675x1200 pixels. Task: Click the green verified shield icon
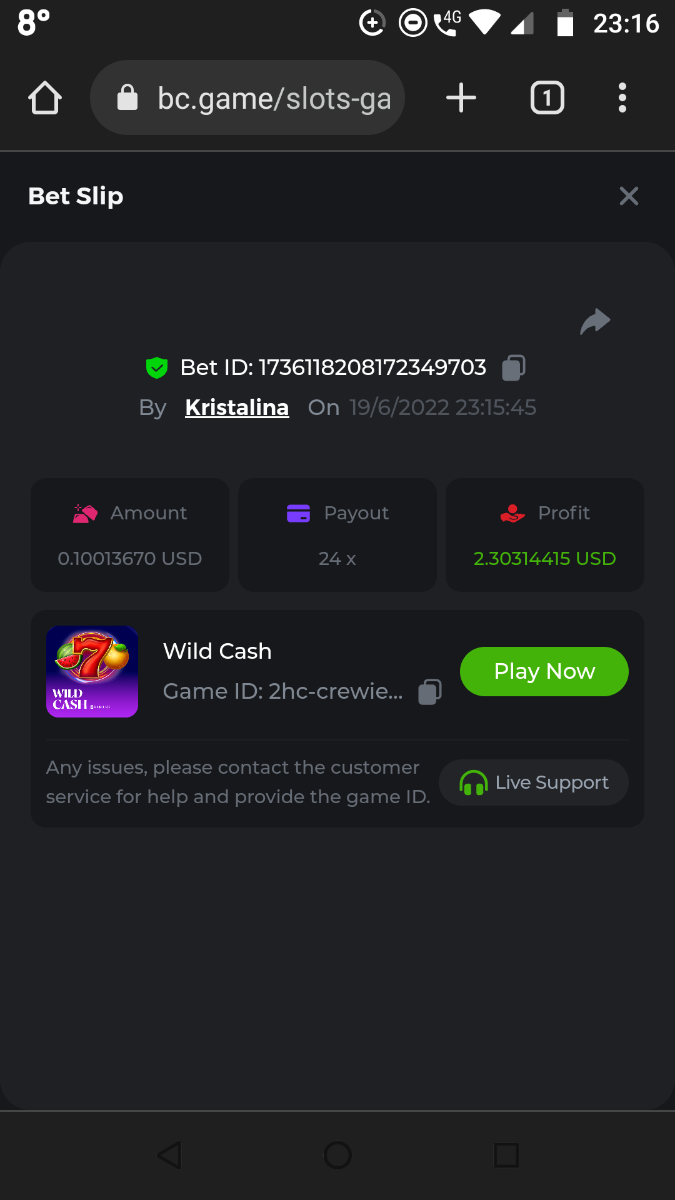(x=156, y=368)
